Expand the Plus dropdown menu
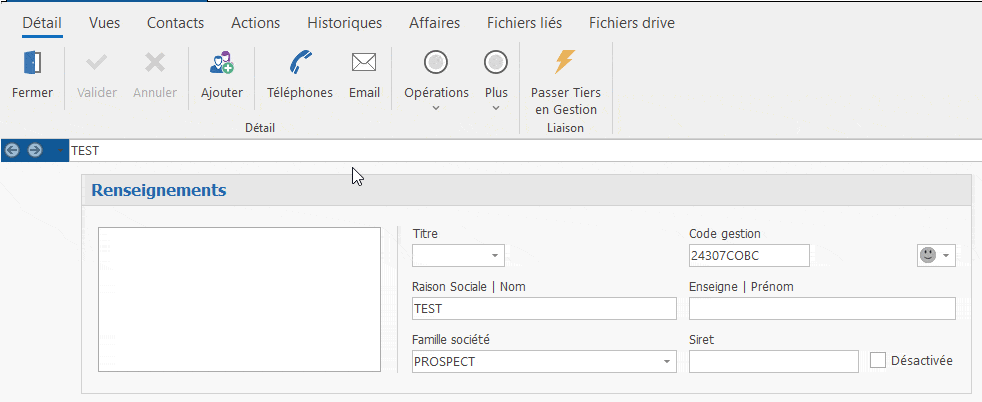Screen dimensions: 982x402 point(496,108)
